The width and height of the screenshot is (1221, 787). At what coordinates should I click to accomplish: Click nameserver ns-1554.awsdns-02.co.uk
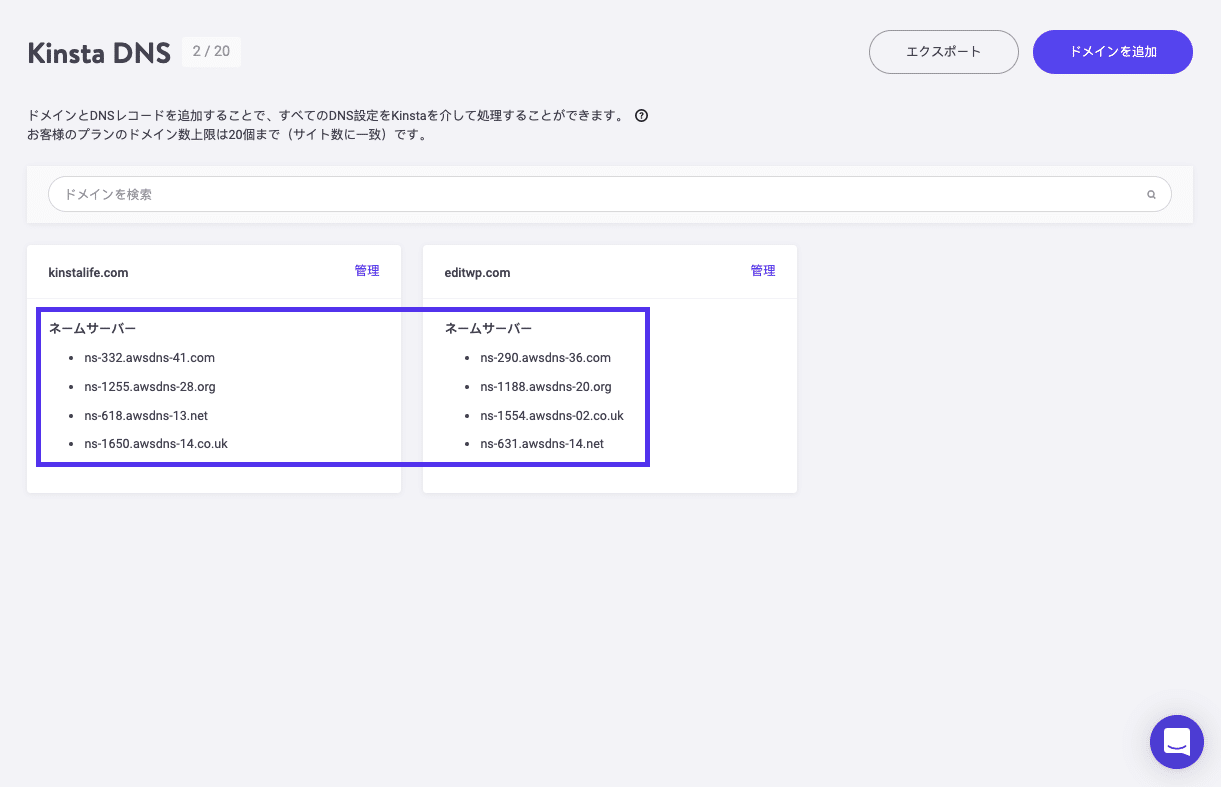[551, 415]
